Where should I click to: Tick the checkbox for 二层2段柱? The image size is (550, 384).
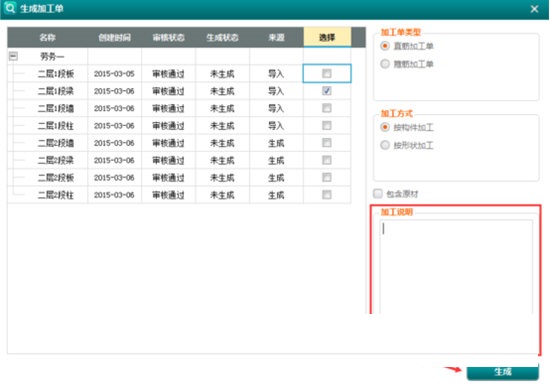coord(327,195)
